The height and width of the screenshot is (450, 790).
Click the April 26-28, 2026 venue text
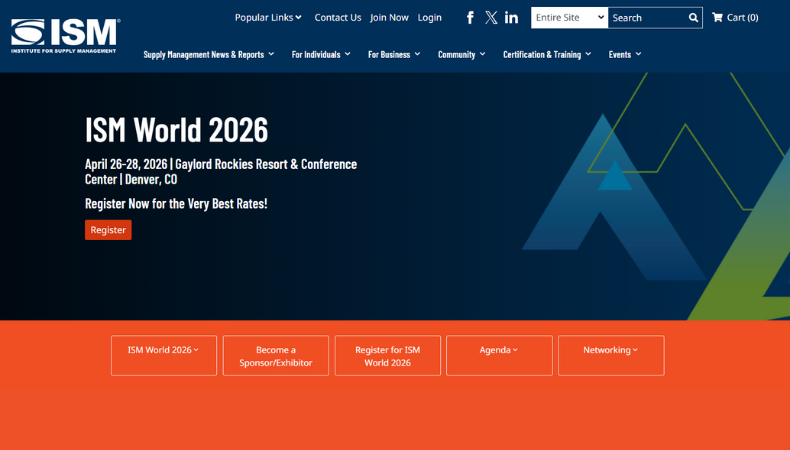(x=221, y=171)
